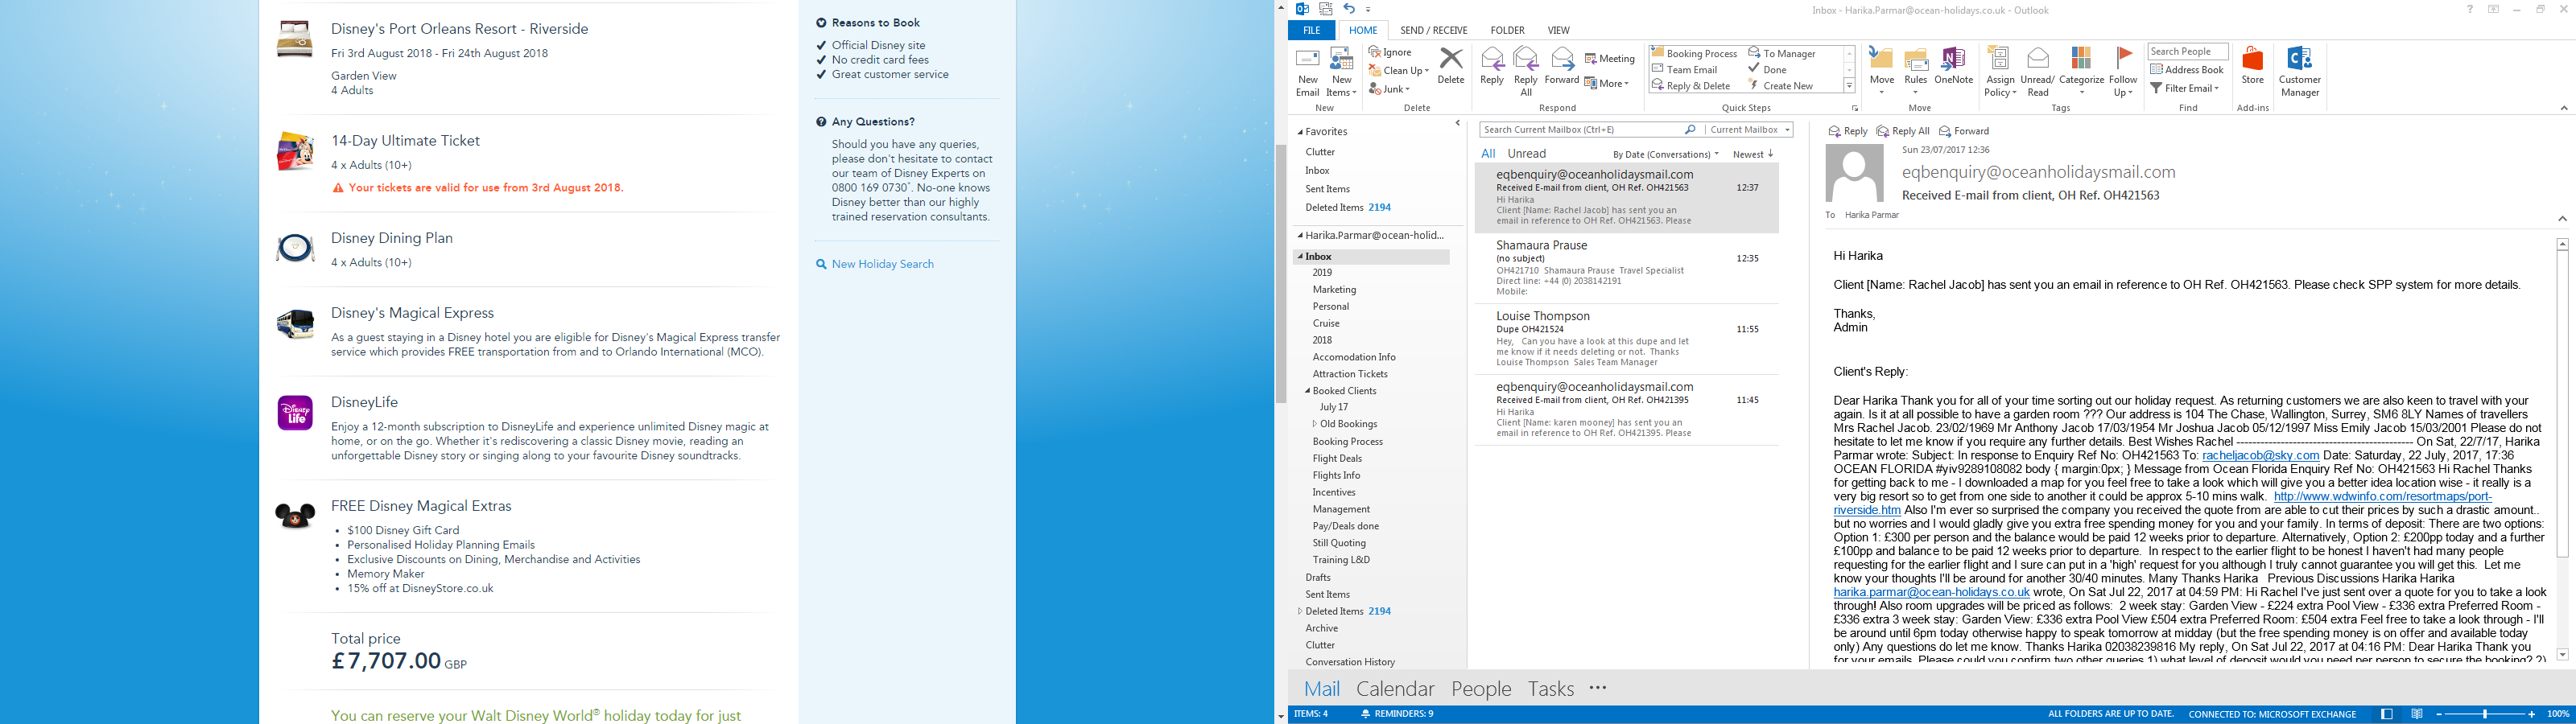Minimize the folder pane
This screenshot has width=2576, height=724.
click(x=1457, y=124)
